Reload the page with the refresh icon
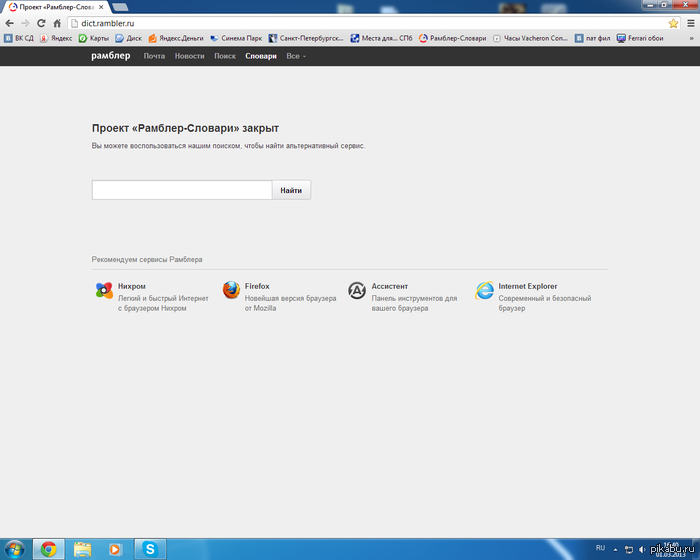 pyautogui.click(x=41, y=23)
